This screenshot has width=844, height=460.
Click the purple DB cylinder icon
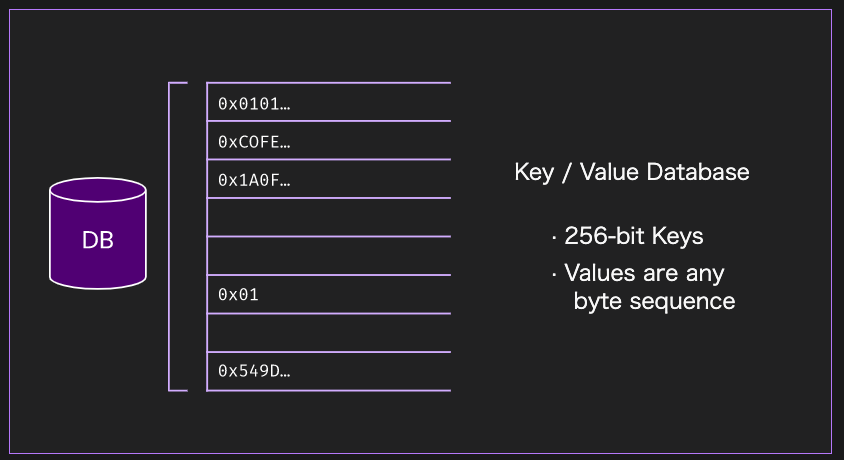[98, 233]
